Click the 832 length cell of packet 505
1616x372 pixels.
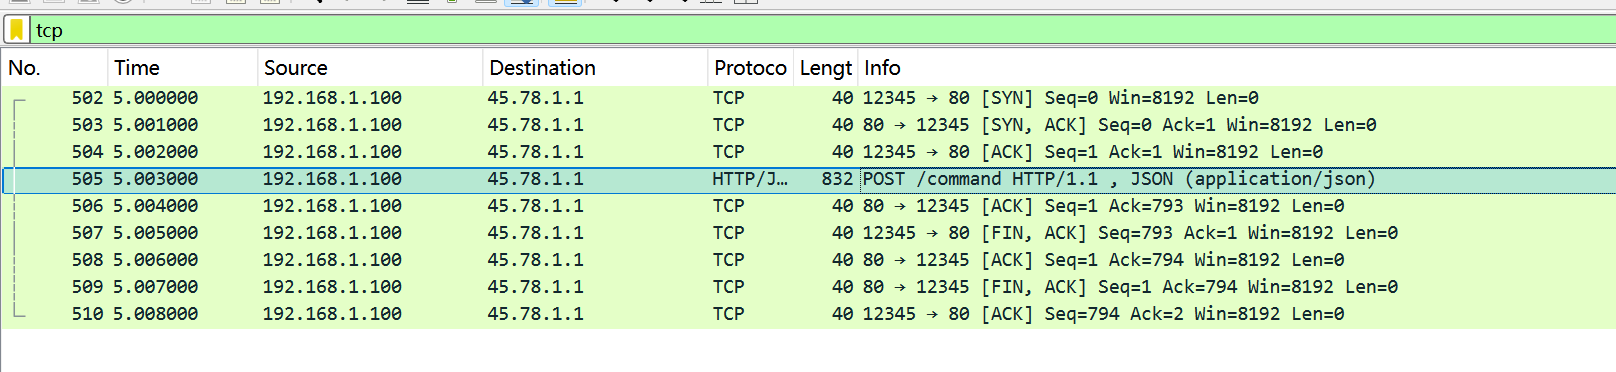(x=837, y=179)
